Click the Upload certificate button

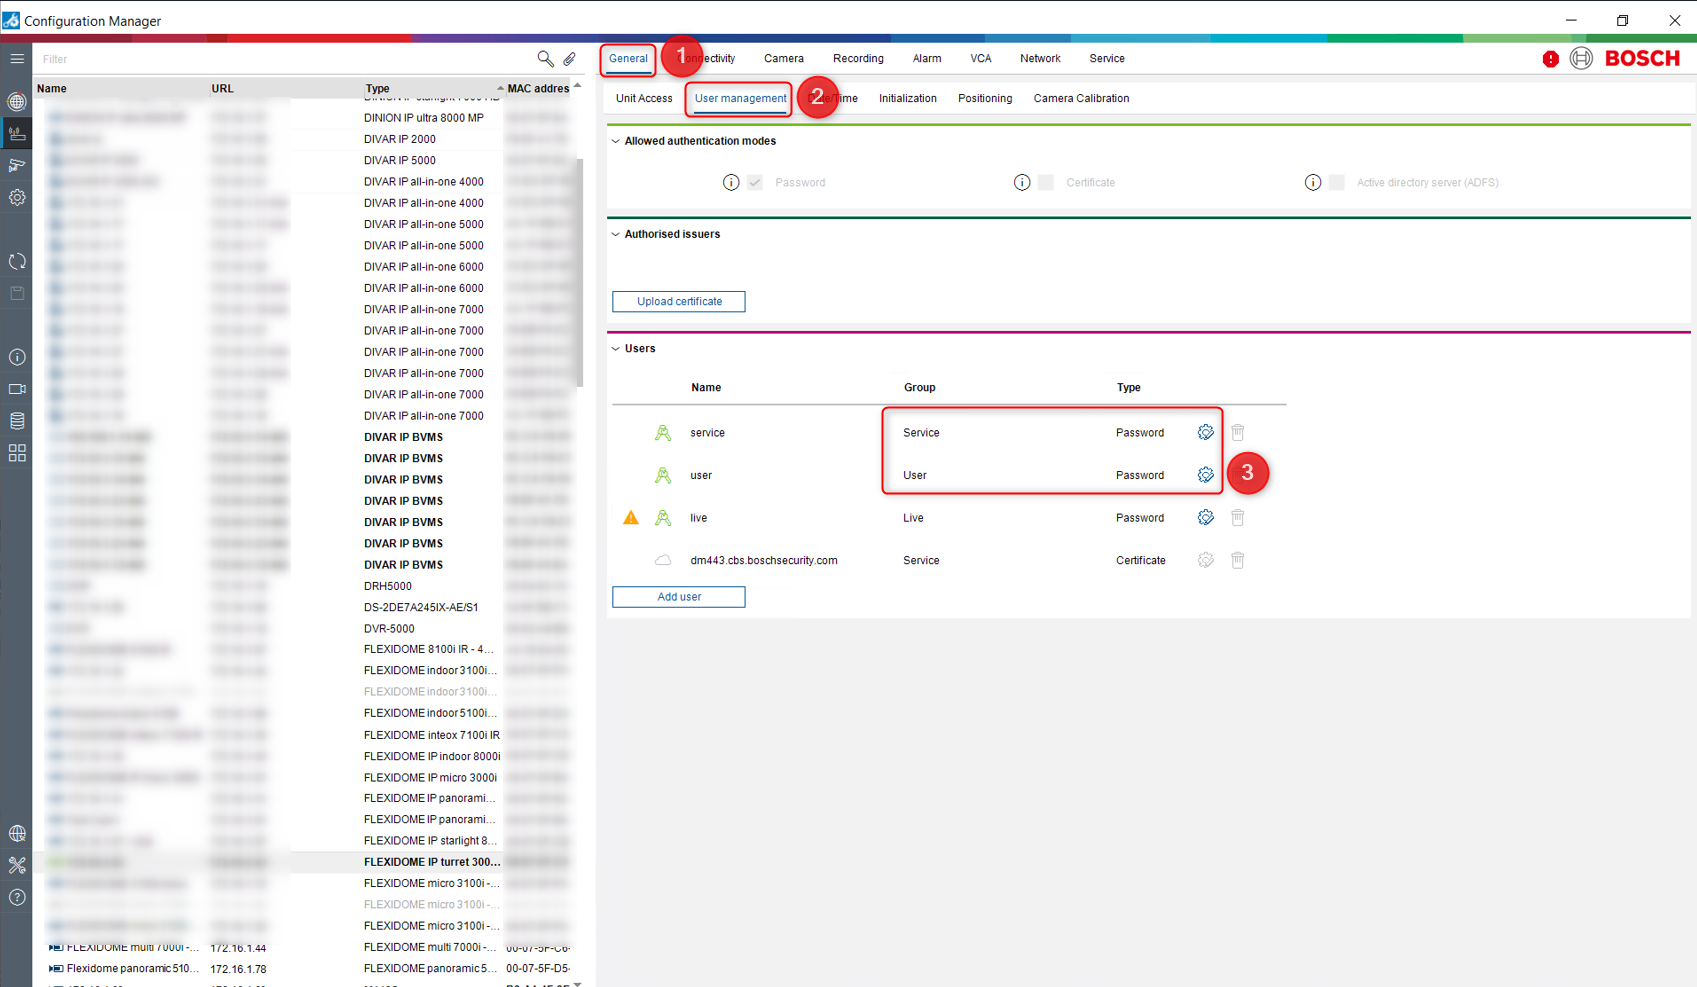[x=679, y=301]
